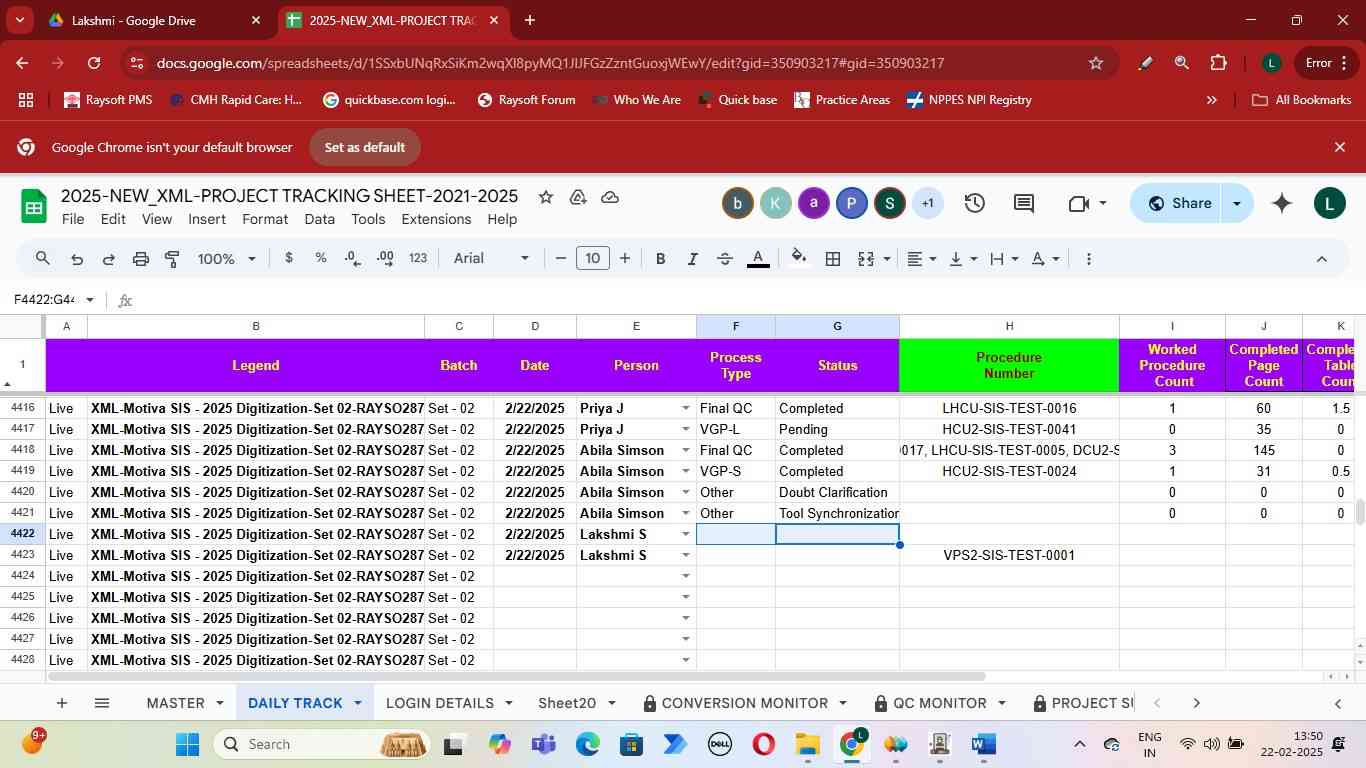Open horizontal align dropdown
Image resolution: width=1366 pixels, height=768 pixels.
(922, 259)
